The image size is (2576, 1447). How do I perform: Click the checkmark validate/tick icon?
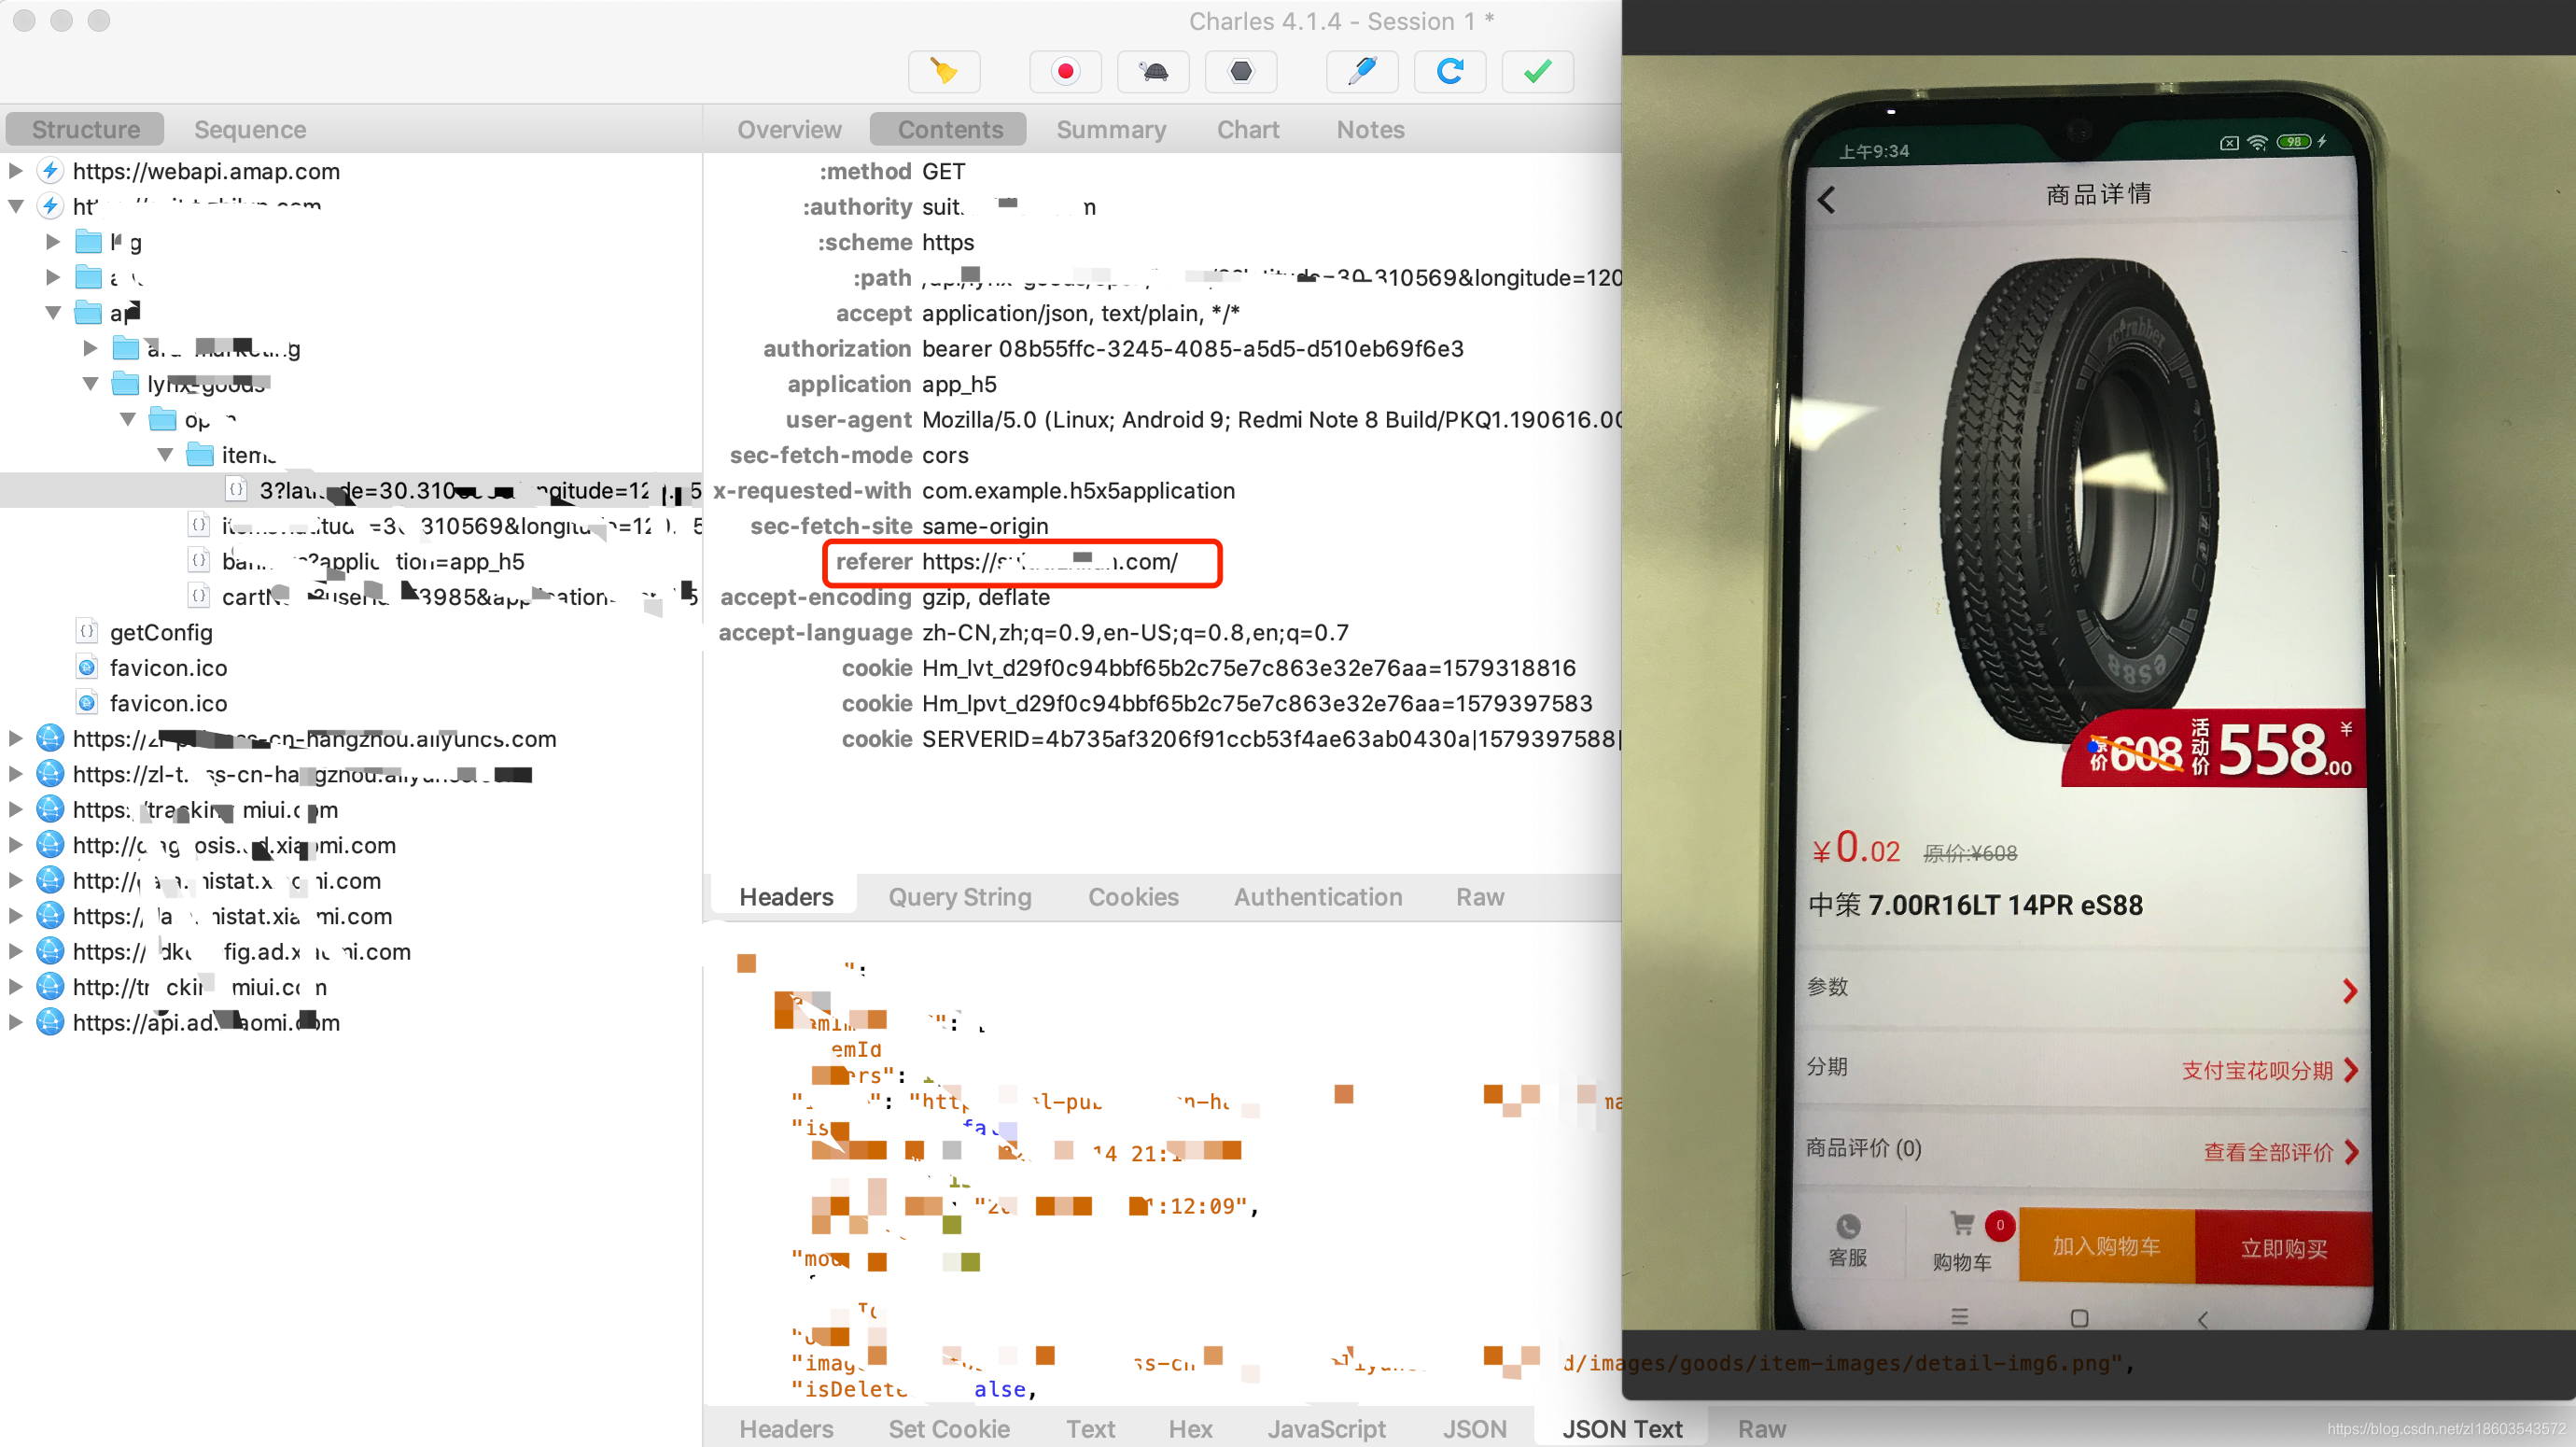[x=1537, y=71]
